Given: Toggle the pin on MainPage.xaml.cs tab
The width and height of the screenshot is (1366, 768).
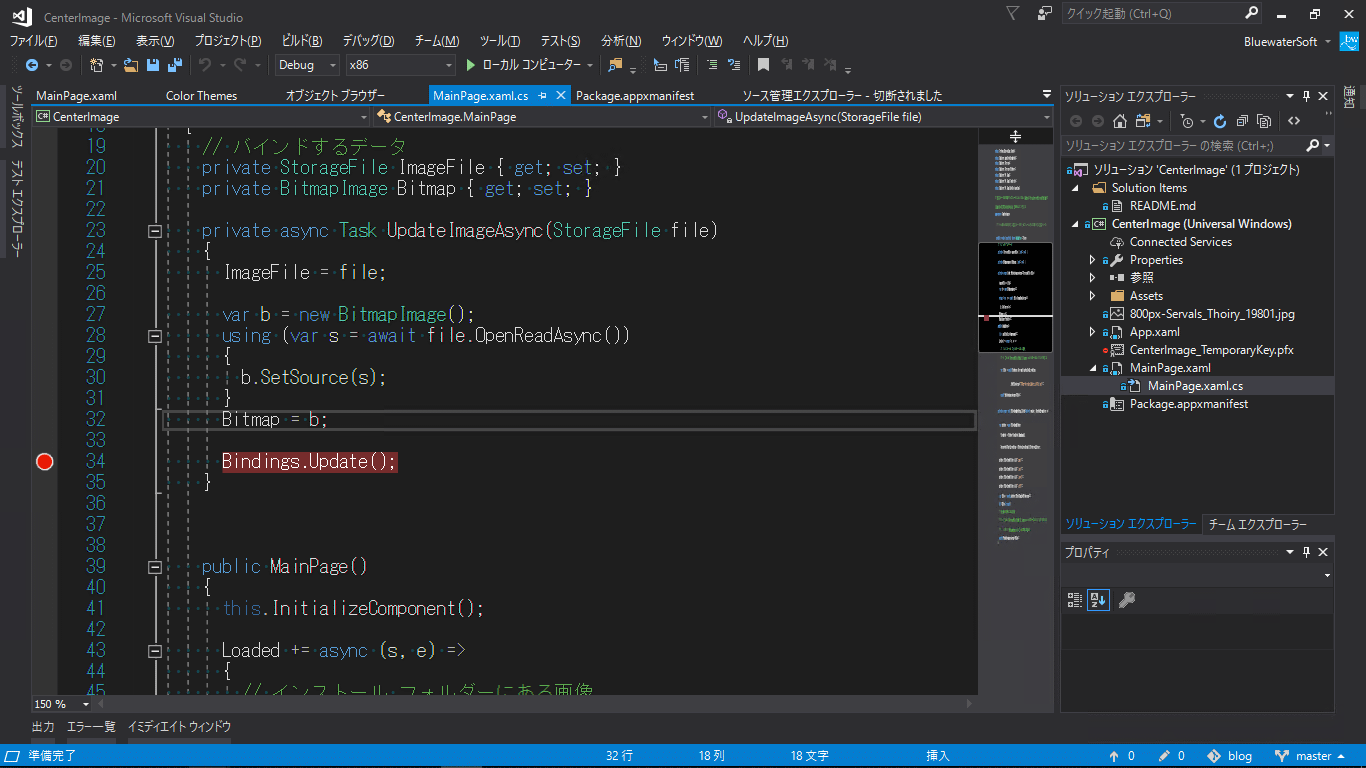Looking at the screenshot, I should point(540,95).
